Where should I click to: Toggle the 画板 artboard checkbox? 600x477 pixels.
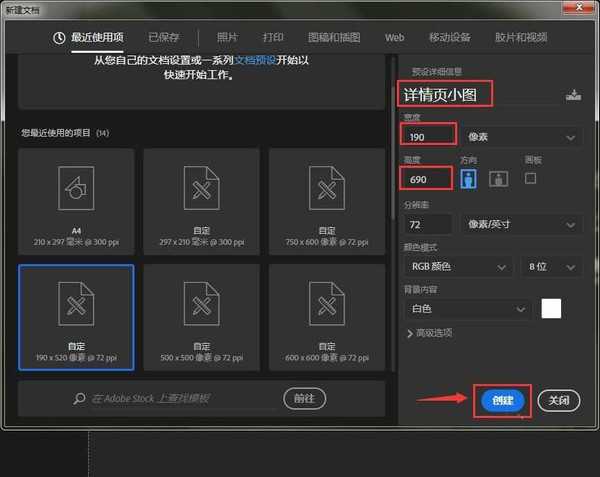tap(531, 177)
